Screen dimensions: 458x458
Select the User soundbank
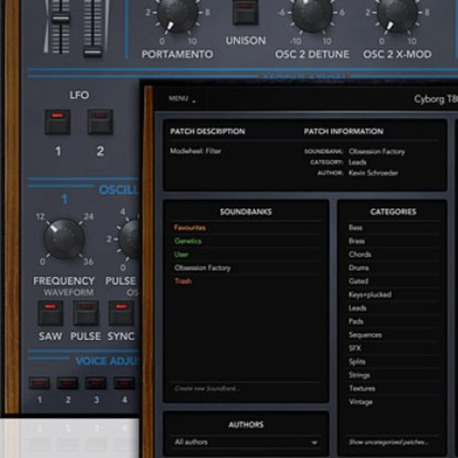click(246, 254)
